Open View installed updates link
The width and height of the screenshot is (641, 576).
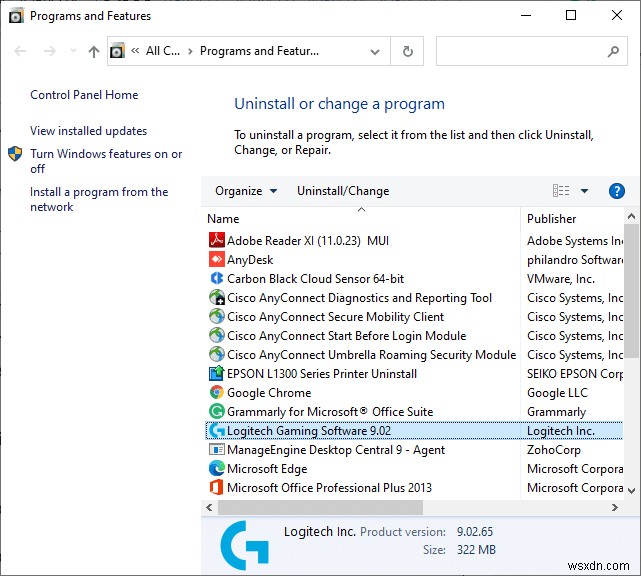point(88,131)
